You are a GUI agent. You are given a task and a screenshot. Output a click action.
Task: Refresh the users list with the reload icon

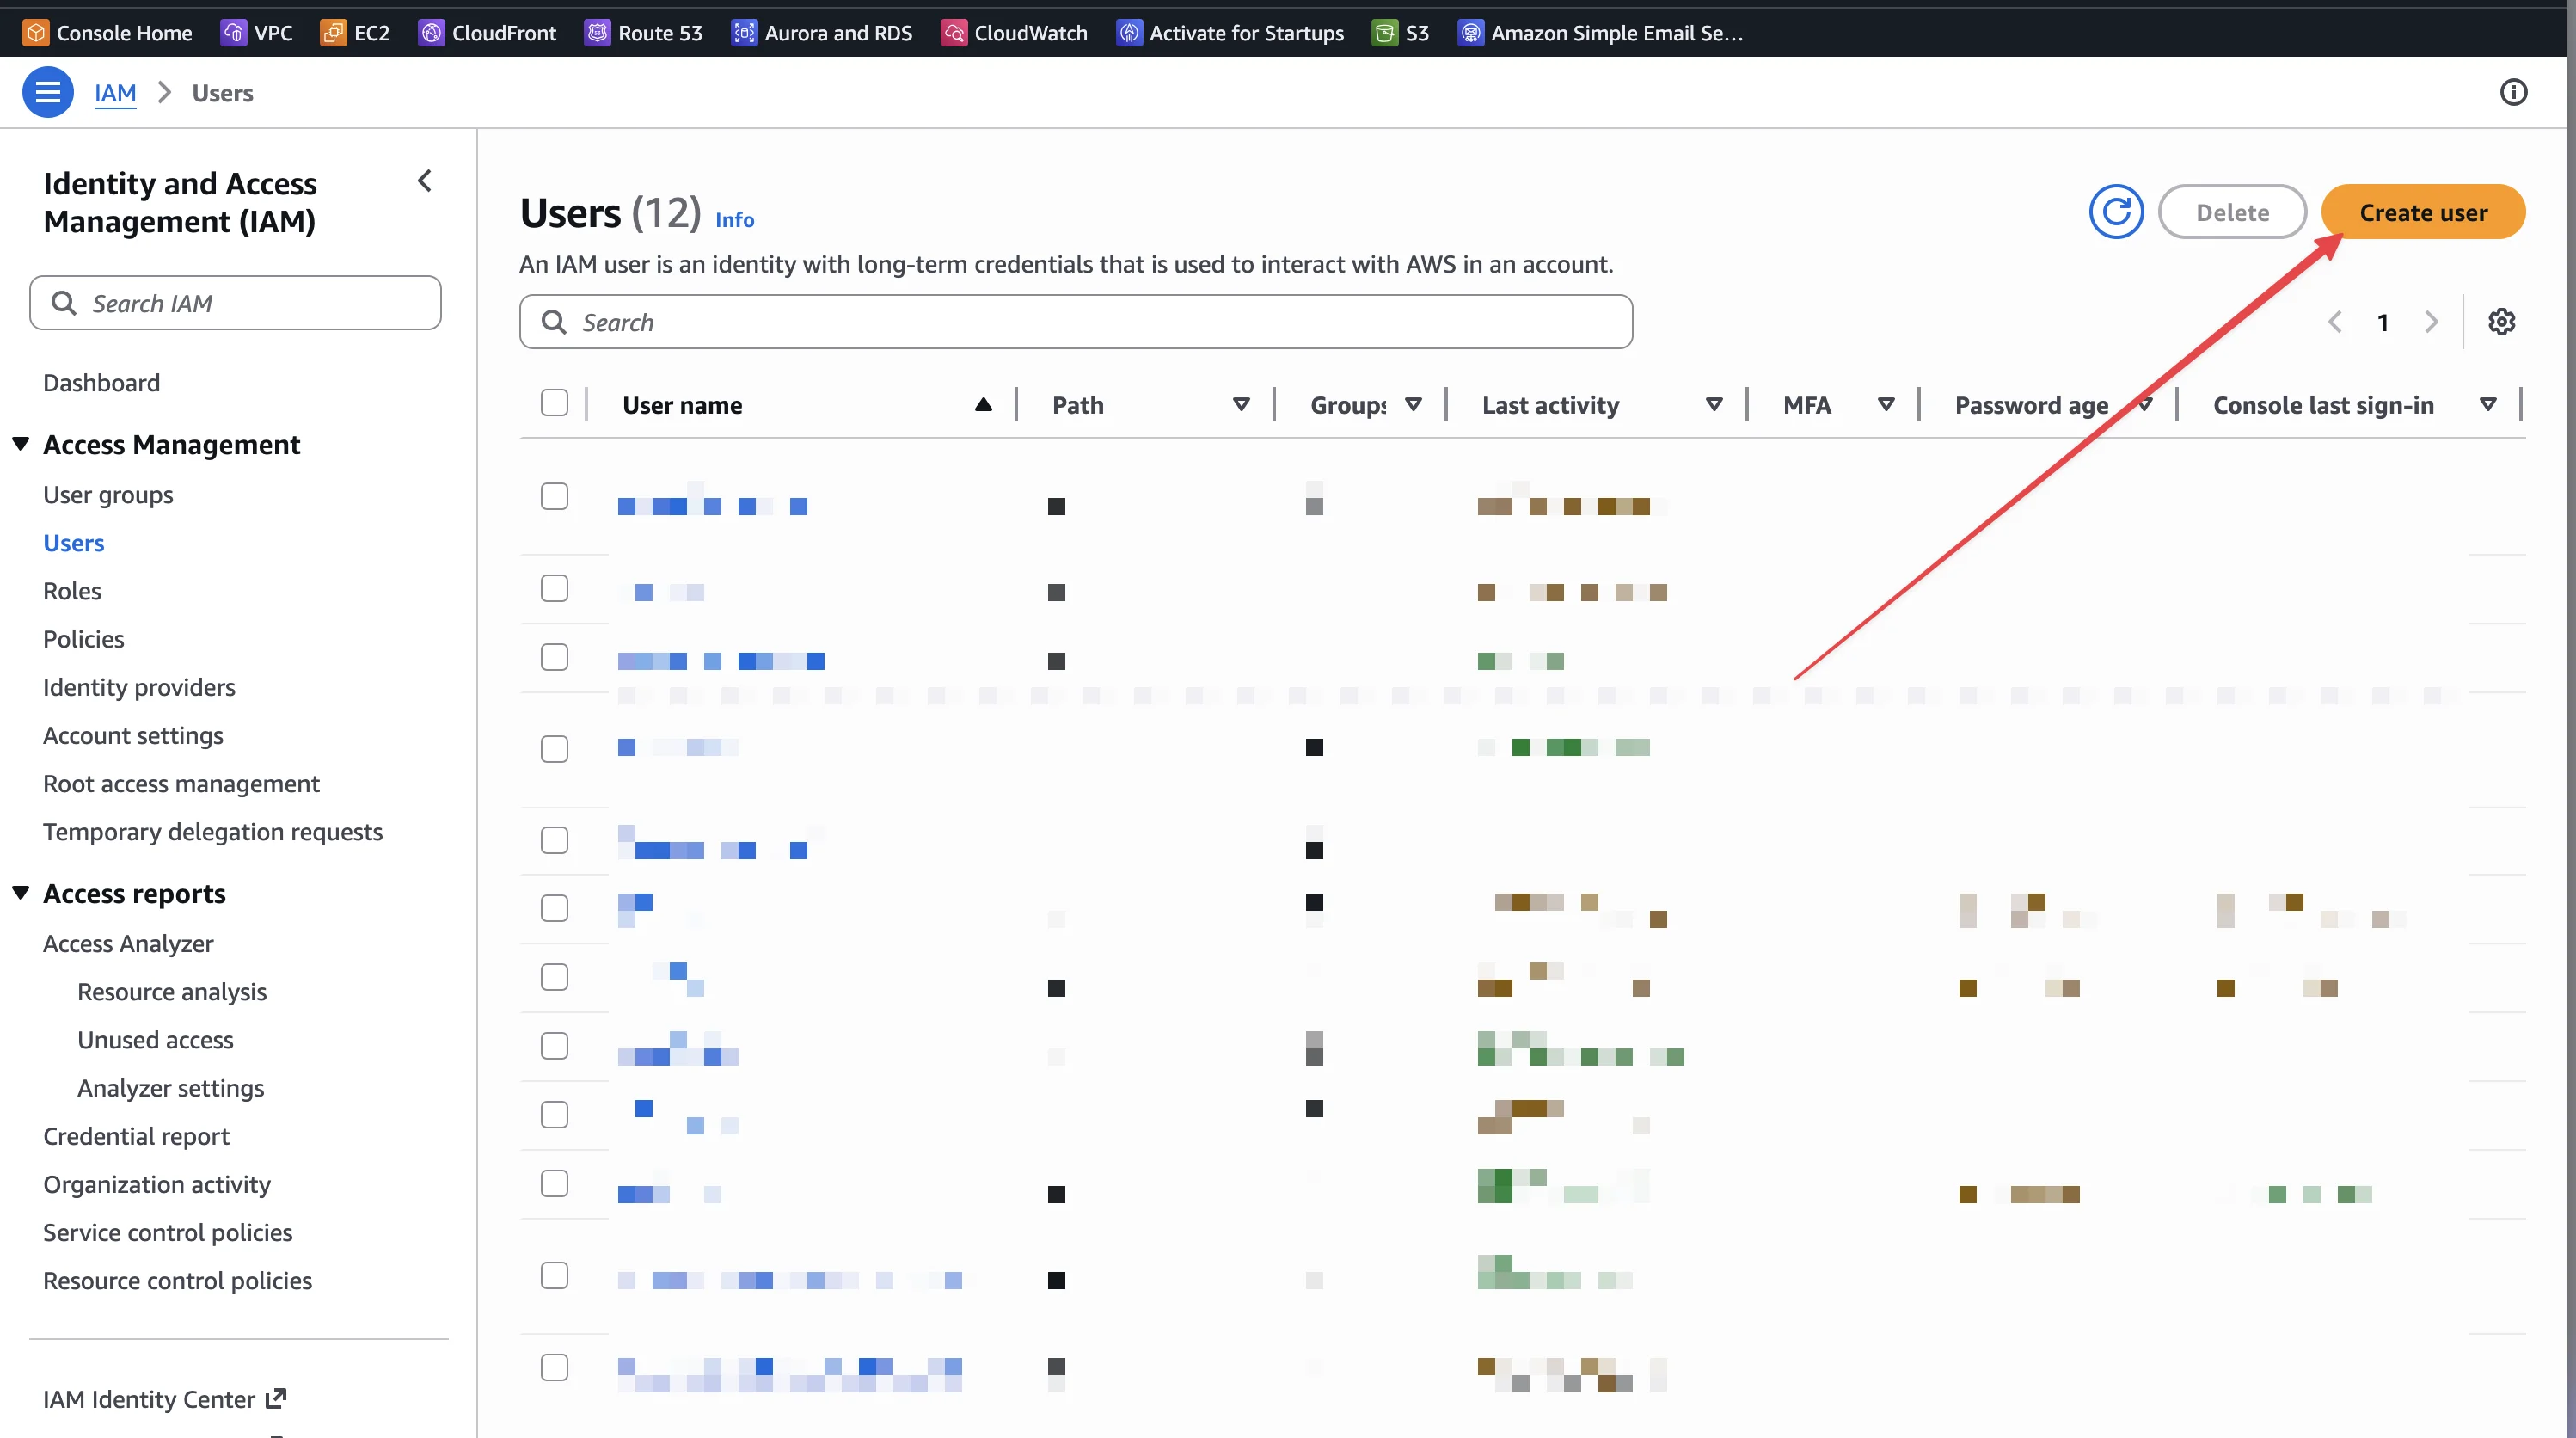[x=2117, y=211]
